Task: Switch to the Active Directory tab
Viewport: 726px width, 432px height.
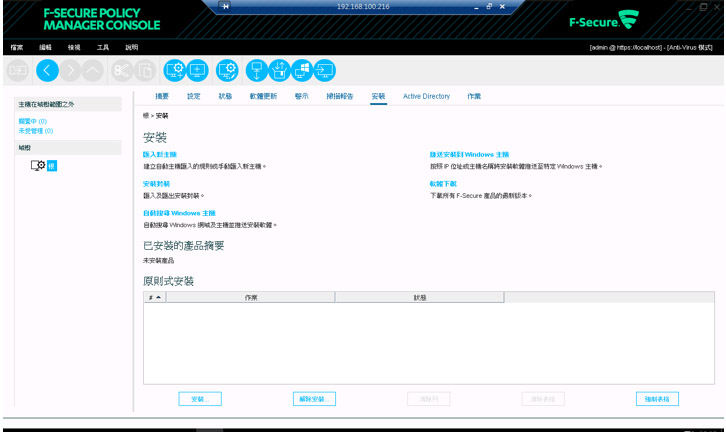Action: [426, 96]
